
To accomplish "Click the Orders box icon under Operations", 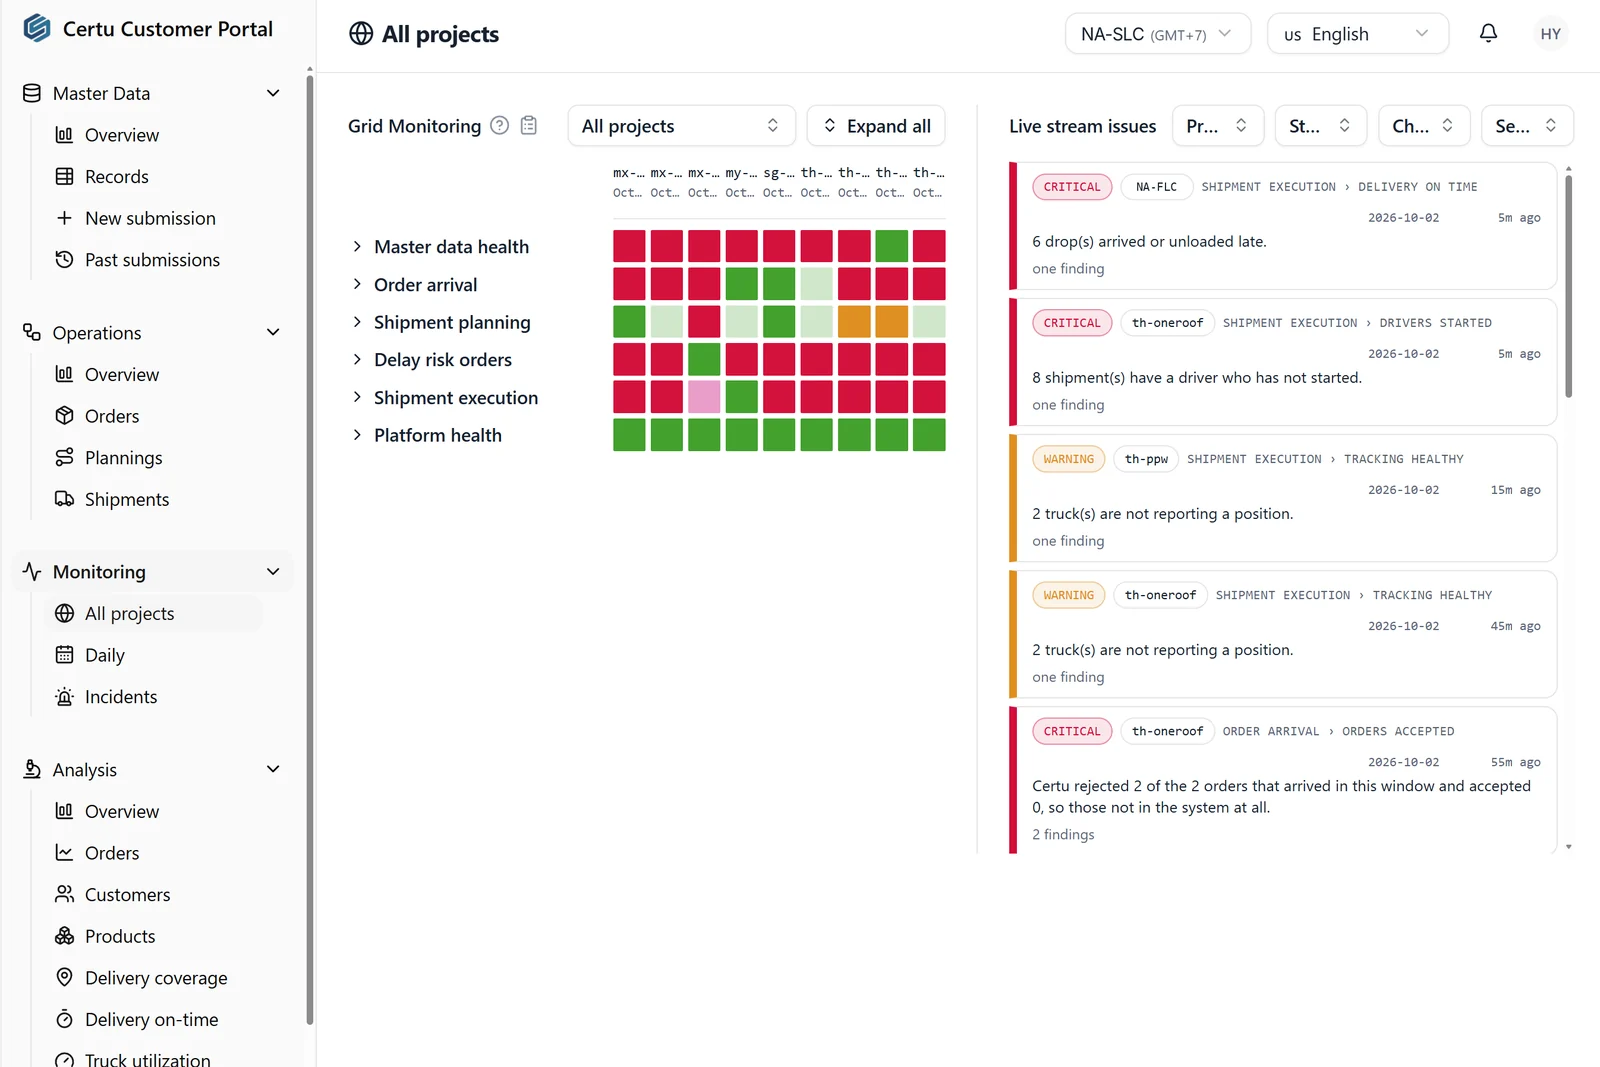I will click(x=64, y=415).
